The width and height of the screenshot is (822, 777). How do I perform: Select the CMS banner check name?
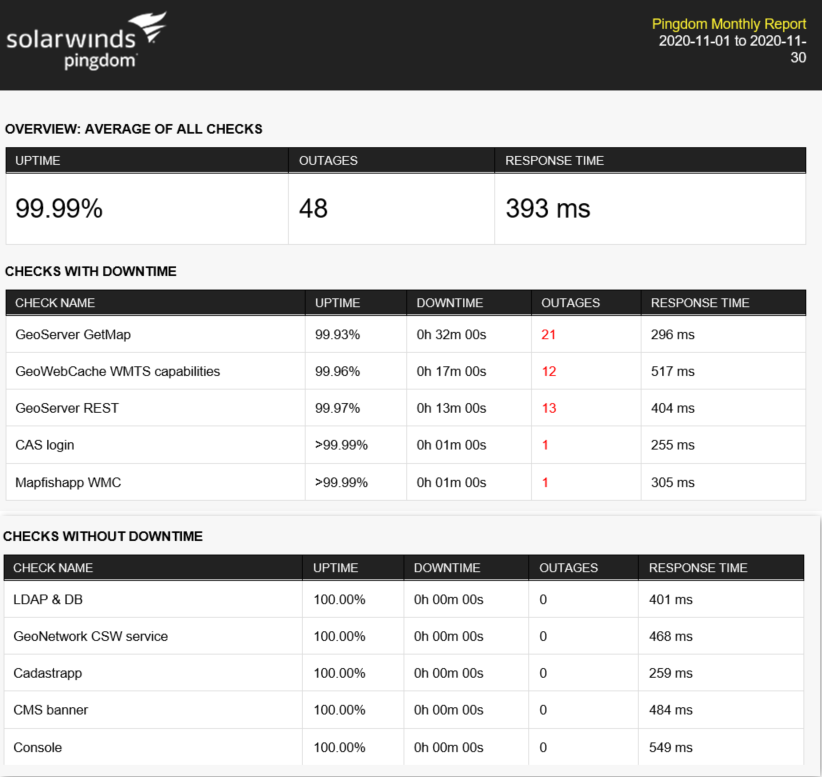click(x=50, y=710)
